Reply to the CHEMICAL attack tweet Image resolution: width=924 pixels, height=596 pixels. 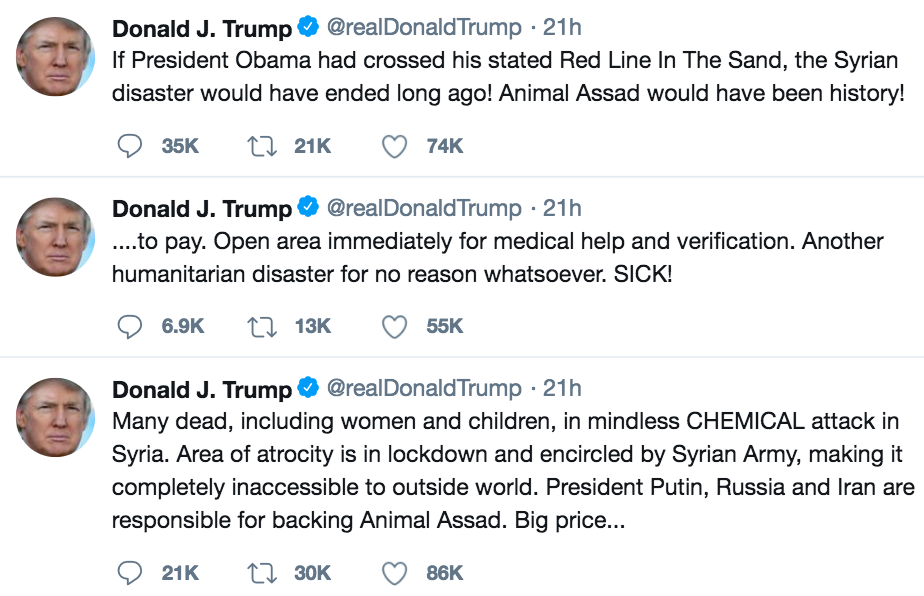click(130, 572)
